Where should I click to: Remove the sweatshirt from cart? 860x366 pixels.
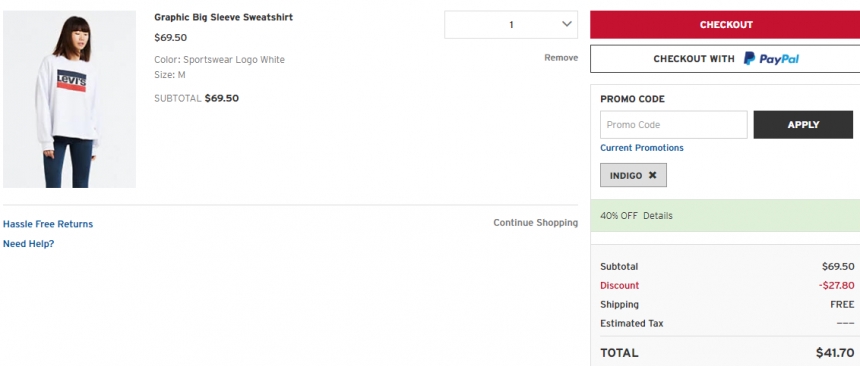pyautogui.click(x=561, y=58)
